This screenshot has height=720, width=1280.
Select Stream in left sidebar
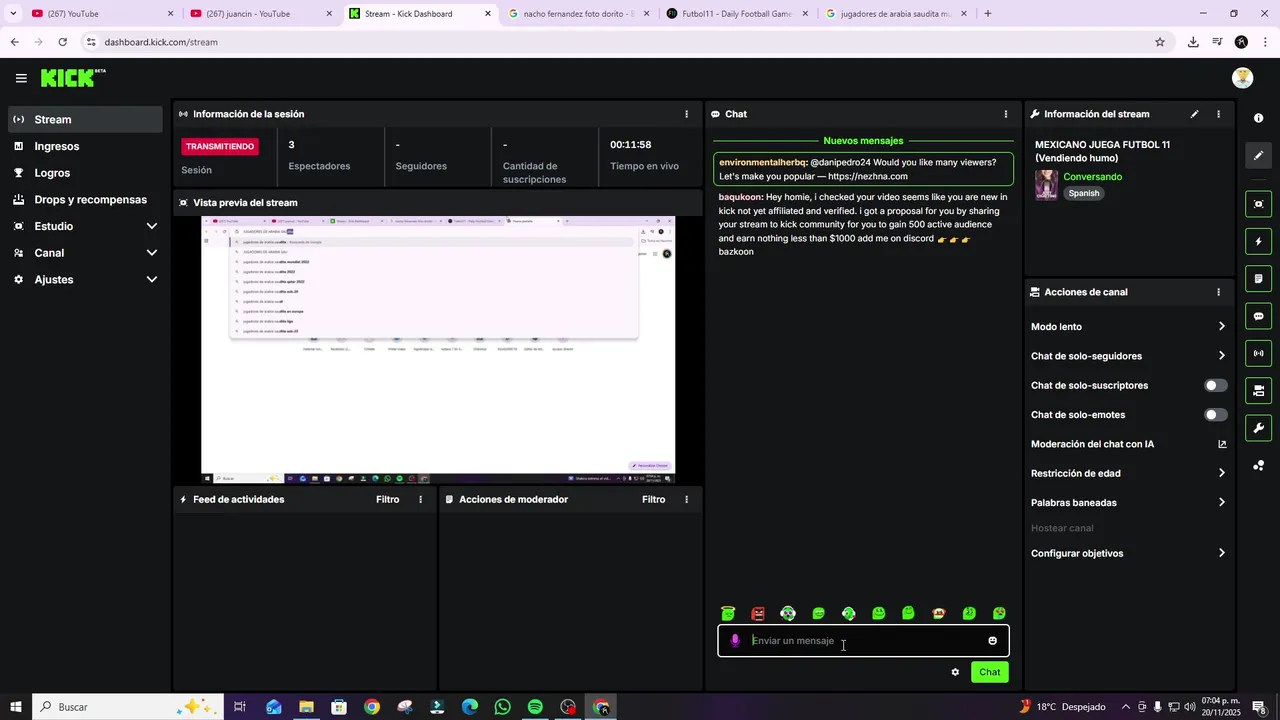[x=86, y=119]
